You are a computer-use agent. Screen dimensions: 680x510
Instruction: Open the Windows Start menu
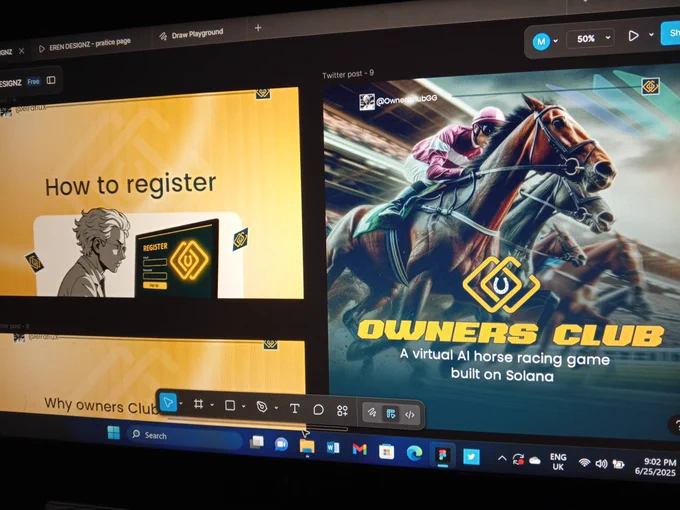(x=114, y=432)
